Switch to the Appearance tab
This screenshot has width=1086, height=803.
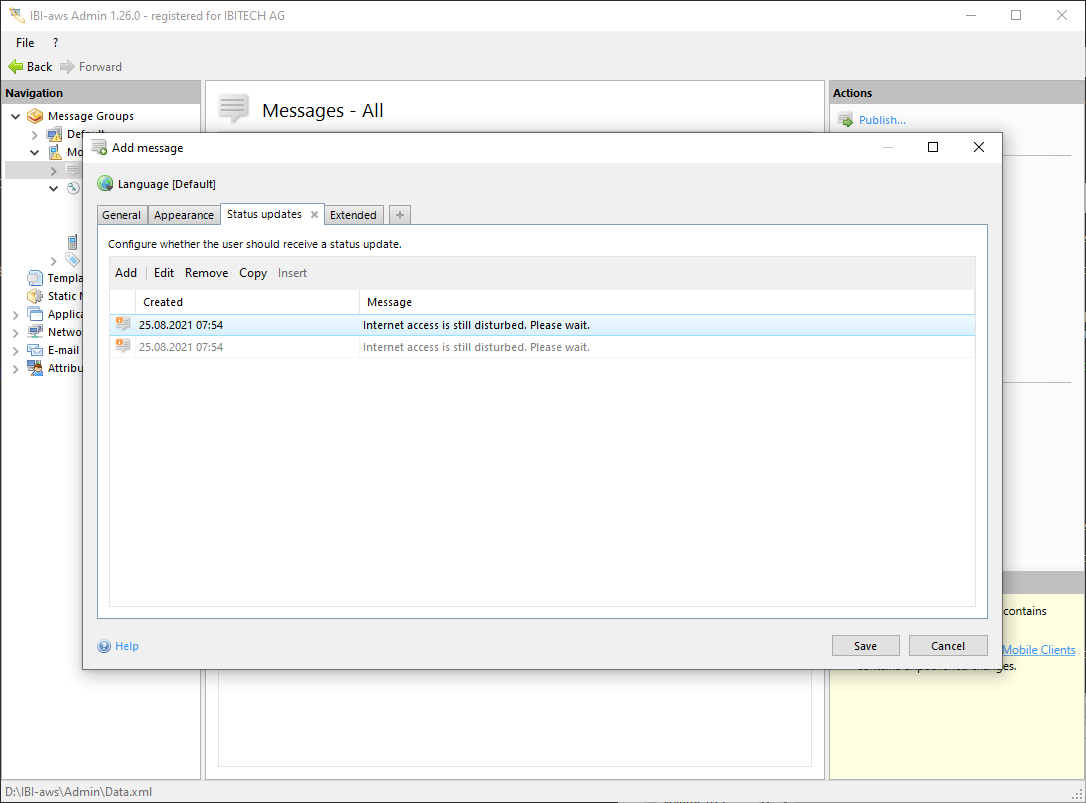(184, 215)
